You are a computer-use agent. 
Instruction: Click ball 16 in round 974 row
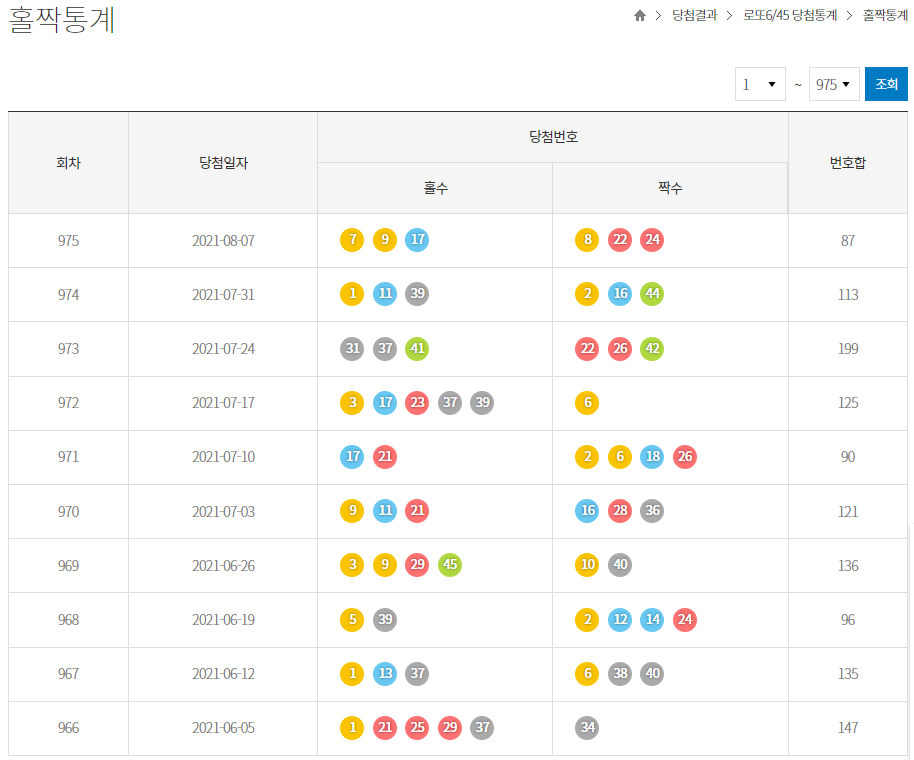[620, 294]
